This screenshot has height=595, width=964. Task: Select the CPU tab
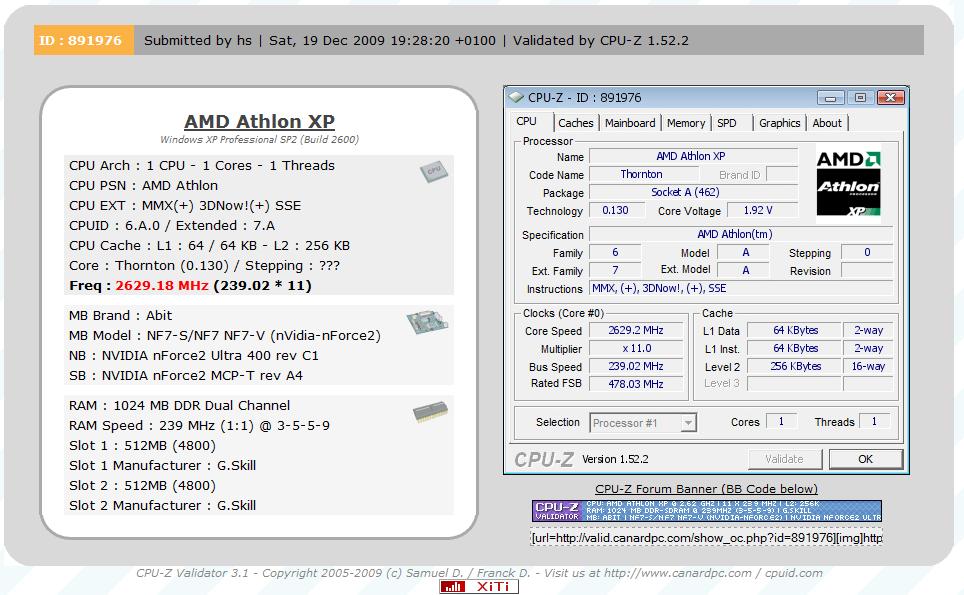pyautogui.click(x=527, y=122)
